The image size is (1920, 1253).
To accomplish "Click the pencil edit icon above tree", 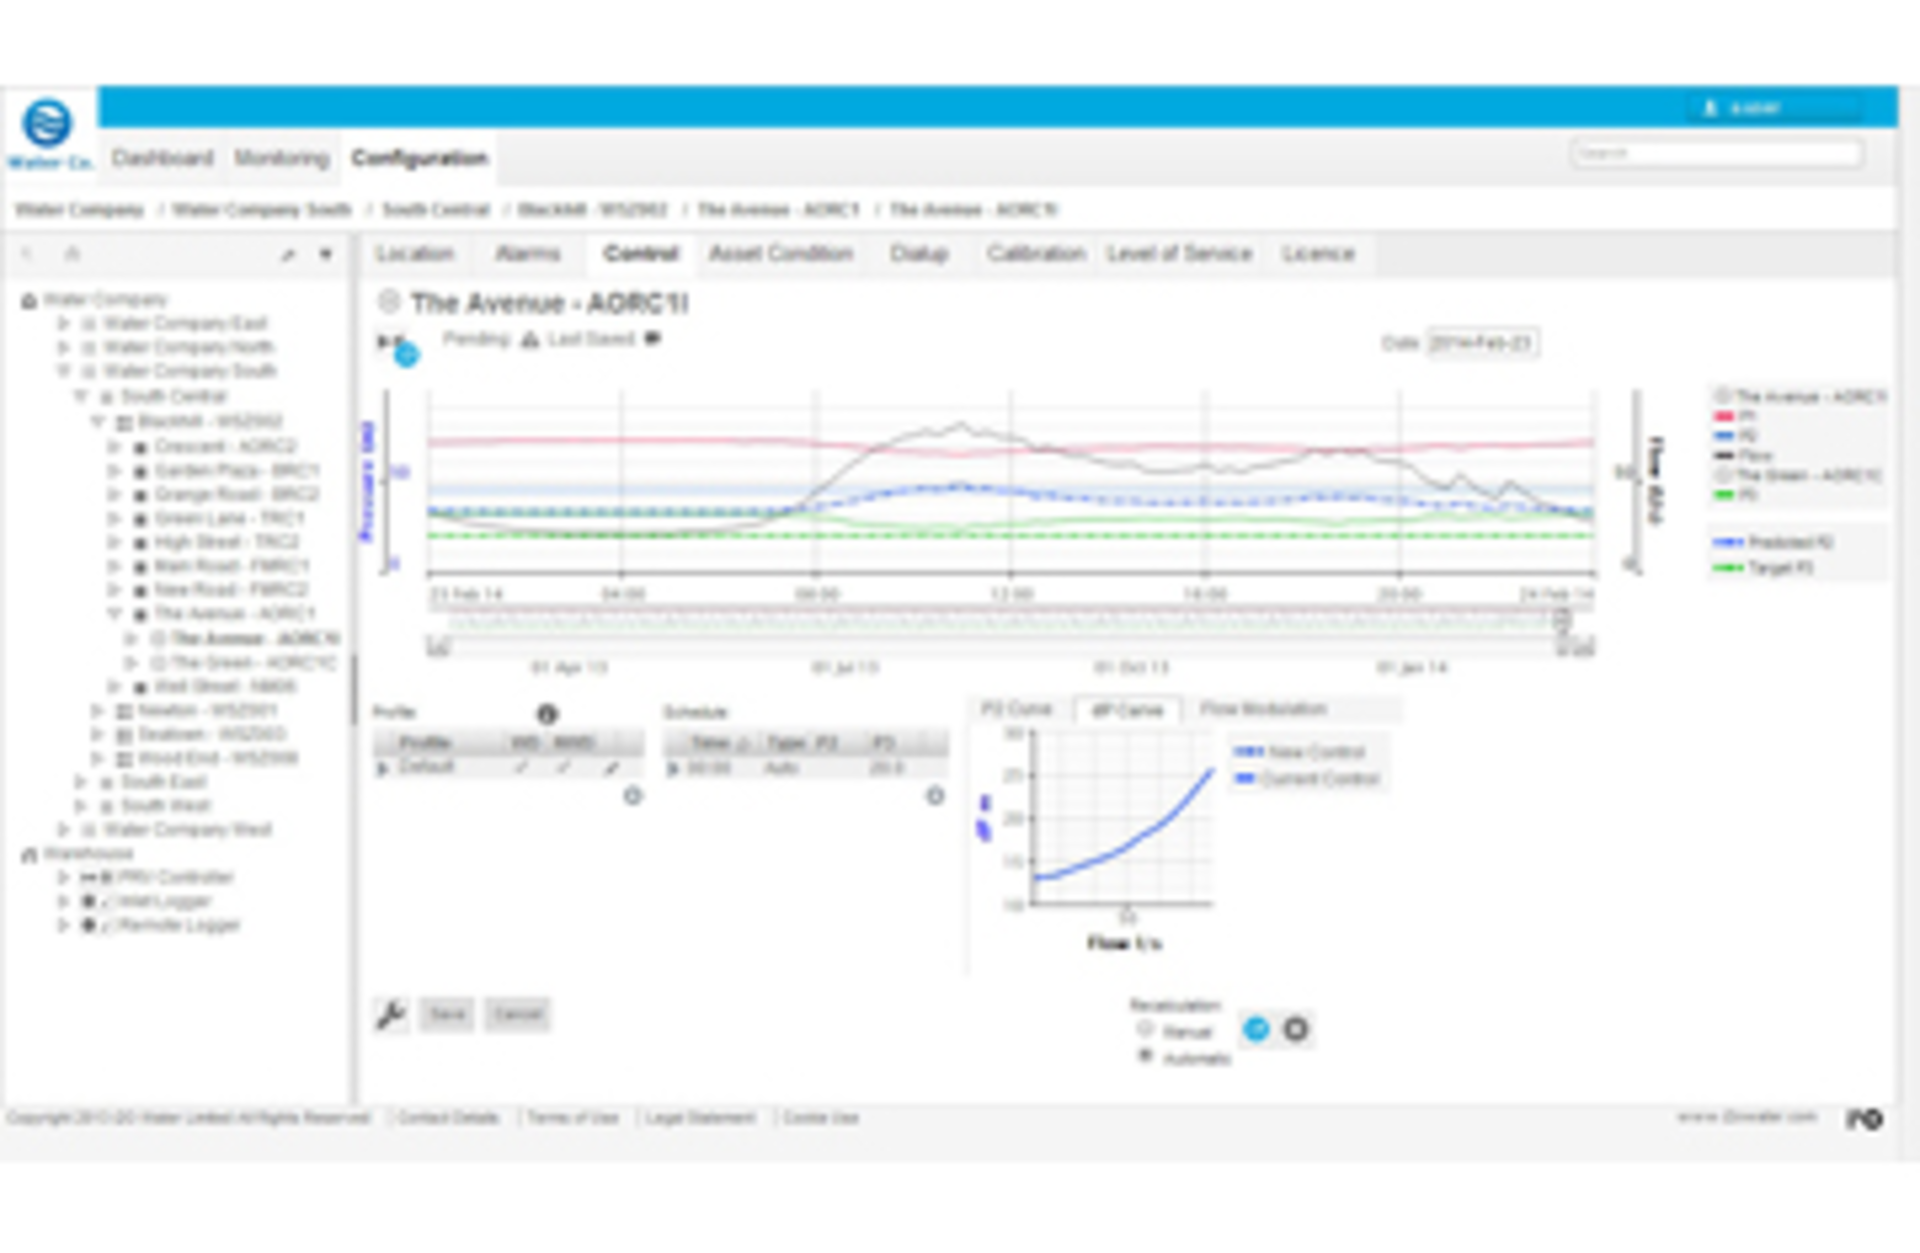I will pyautogui.click(x=288, y=255).
